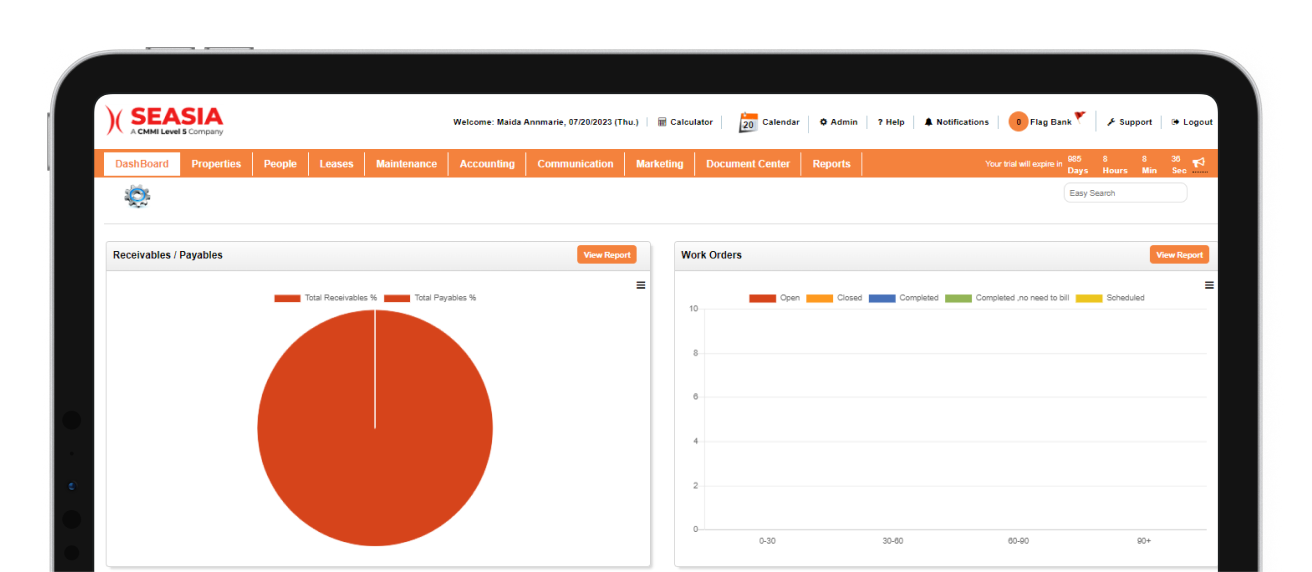Hide Total Payables % in pie legend
This screenshot has height=572, width=1312.
[x=397, y=298]
